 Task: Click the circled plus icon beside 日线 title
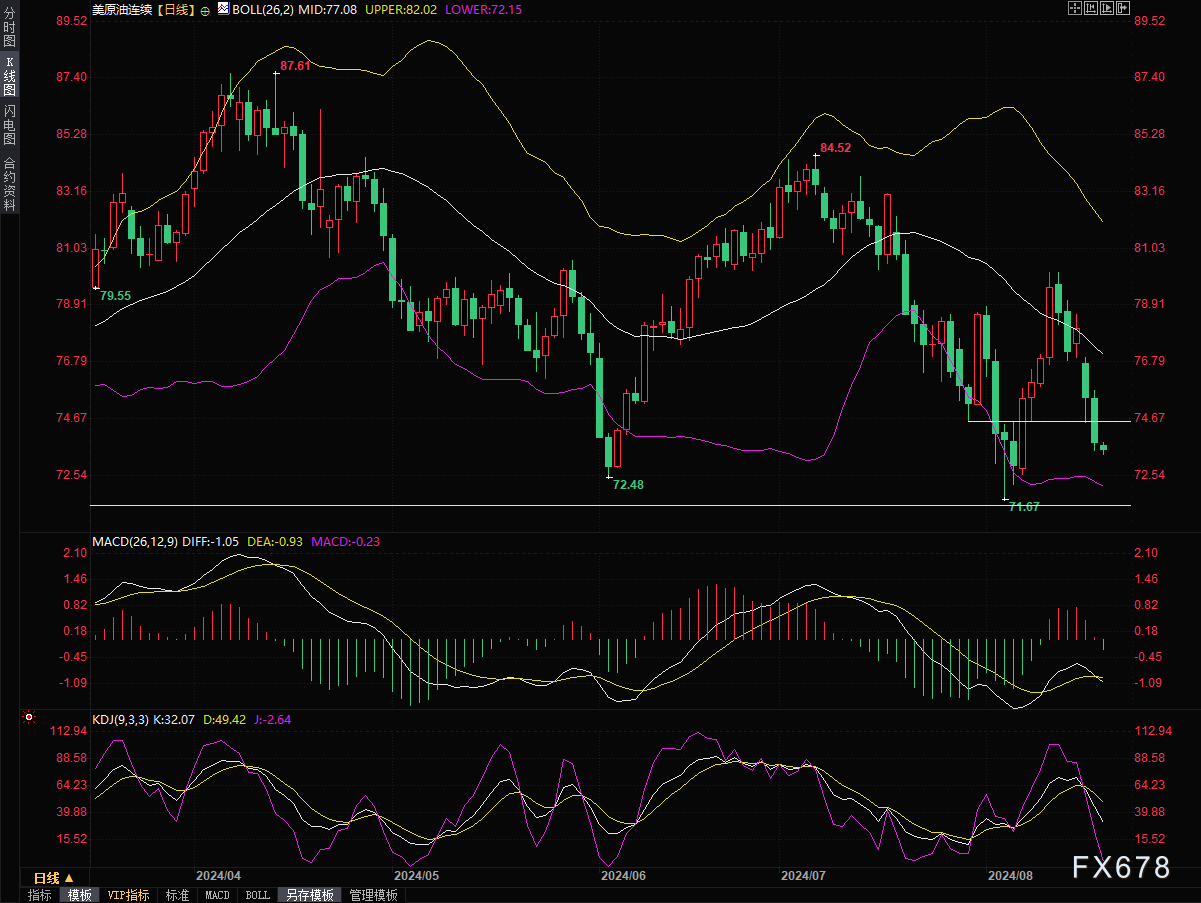(205, 10)
